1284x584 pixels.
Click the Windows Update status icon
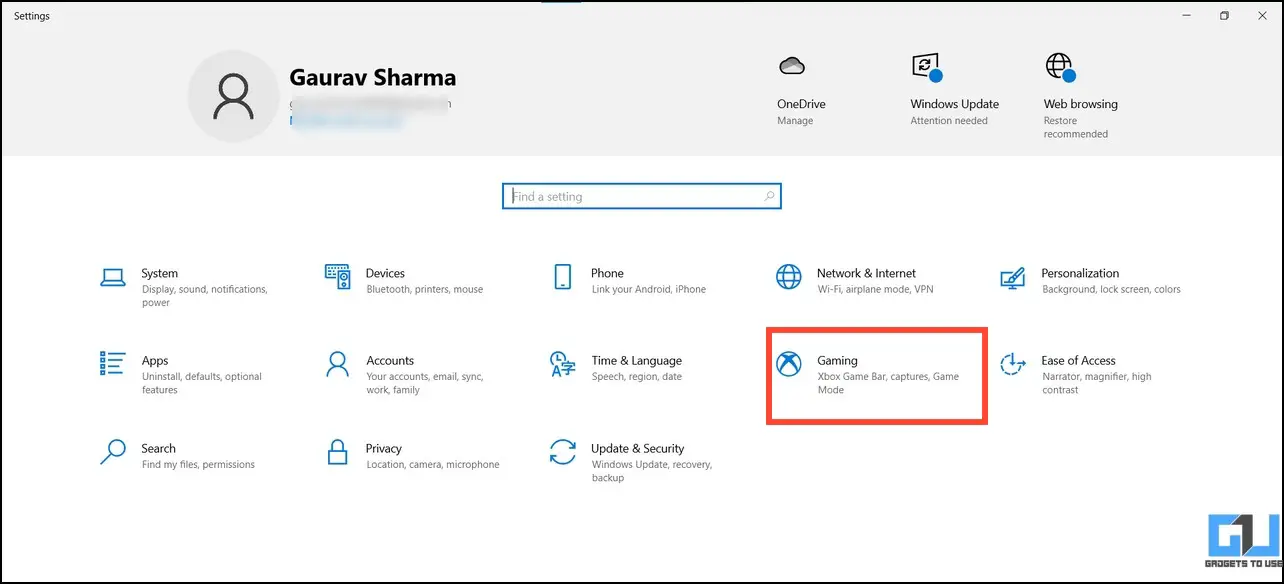point(926,67)
